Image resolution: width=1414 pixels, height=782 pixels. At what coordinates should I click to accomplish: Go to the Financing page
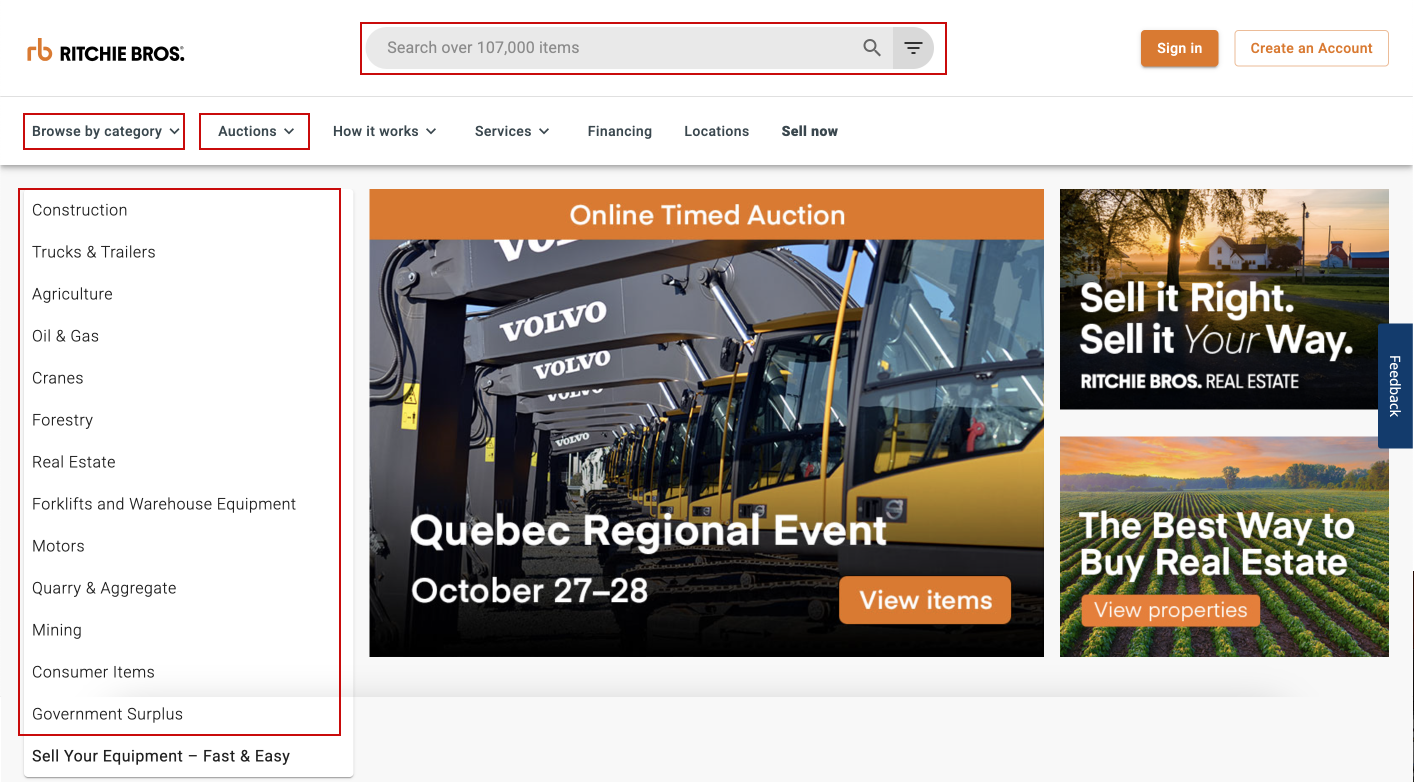[x=620, y=131]
